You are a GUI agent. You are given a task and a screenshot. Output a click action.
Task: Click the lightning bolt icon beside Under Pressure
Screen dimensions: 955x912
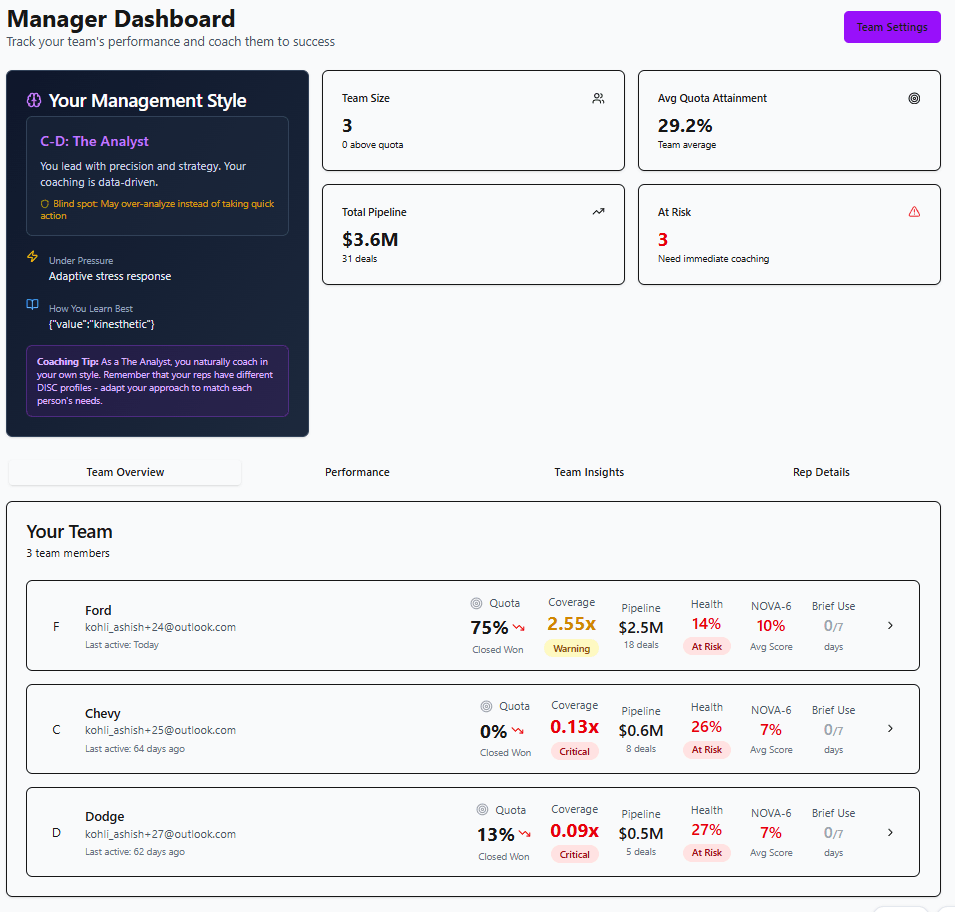(32, 256)
